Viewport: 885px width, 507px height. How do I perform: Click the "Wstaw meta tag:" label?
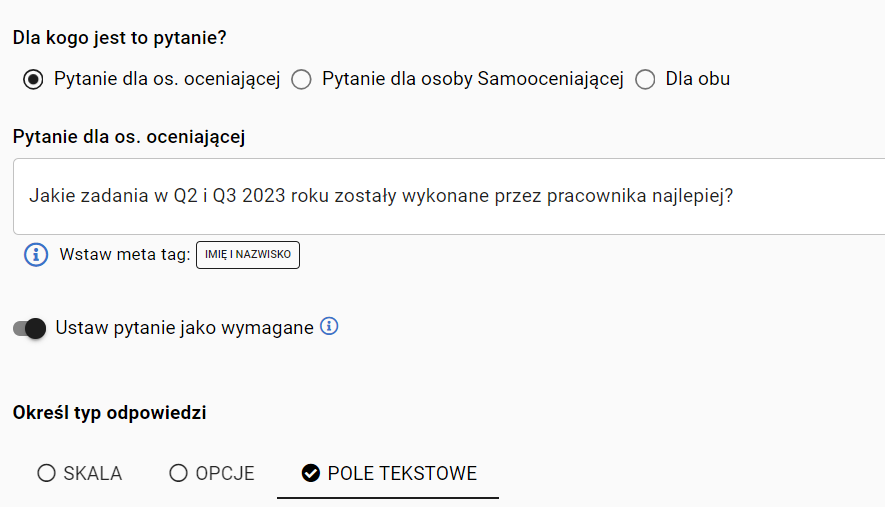point(125,255)
